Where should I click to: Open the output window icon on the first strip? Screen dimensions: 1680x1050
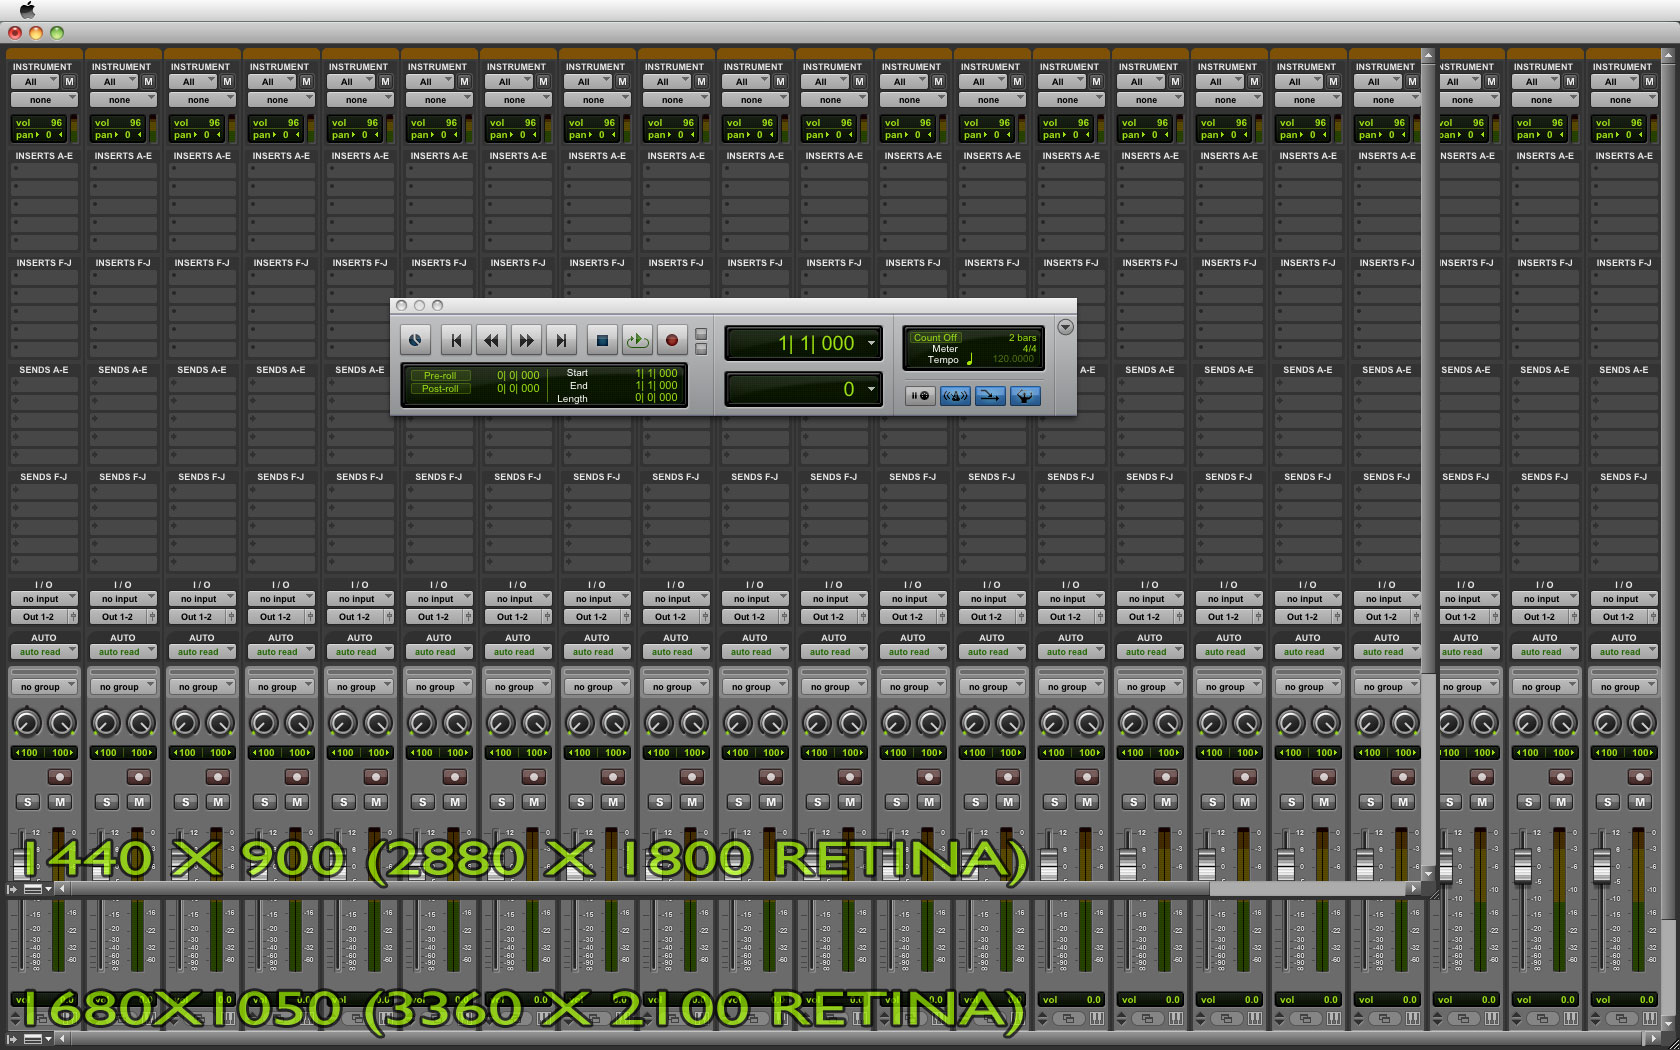[x=73, y=617]
